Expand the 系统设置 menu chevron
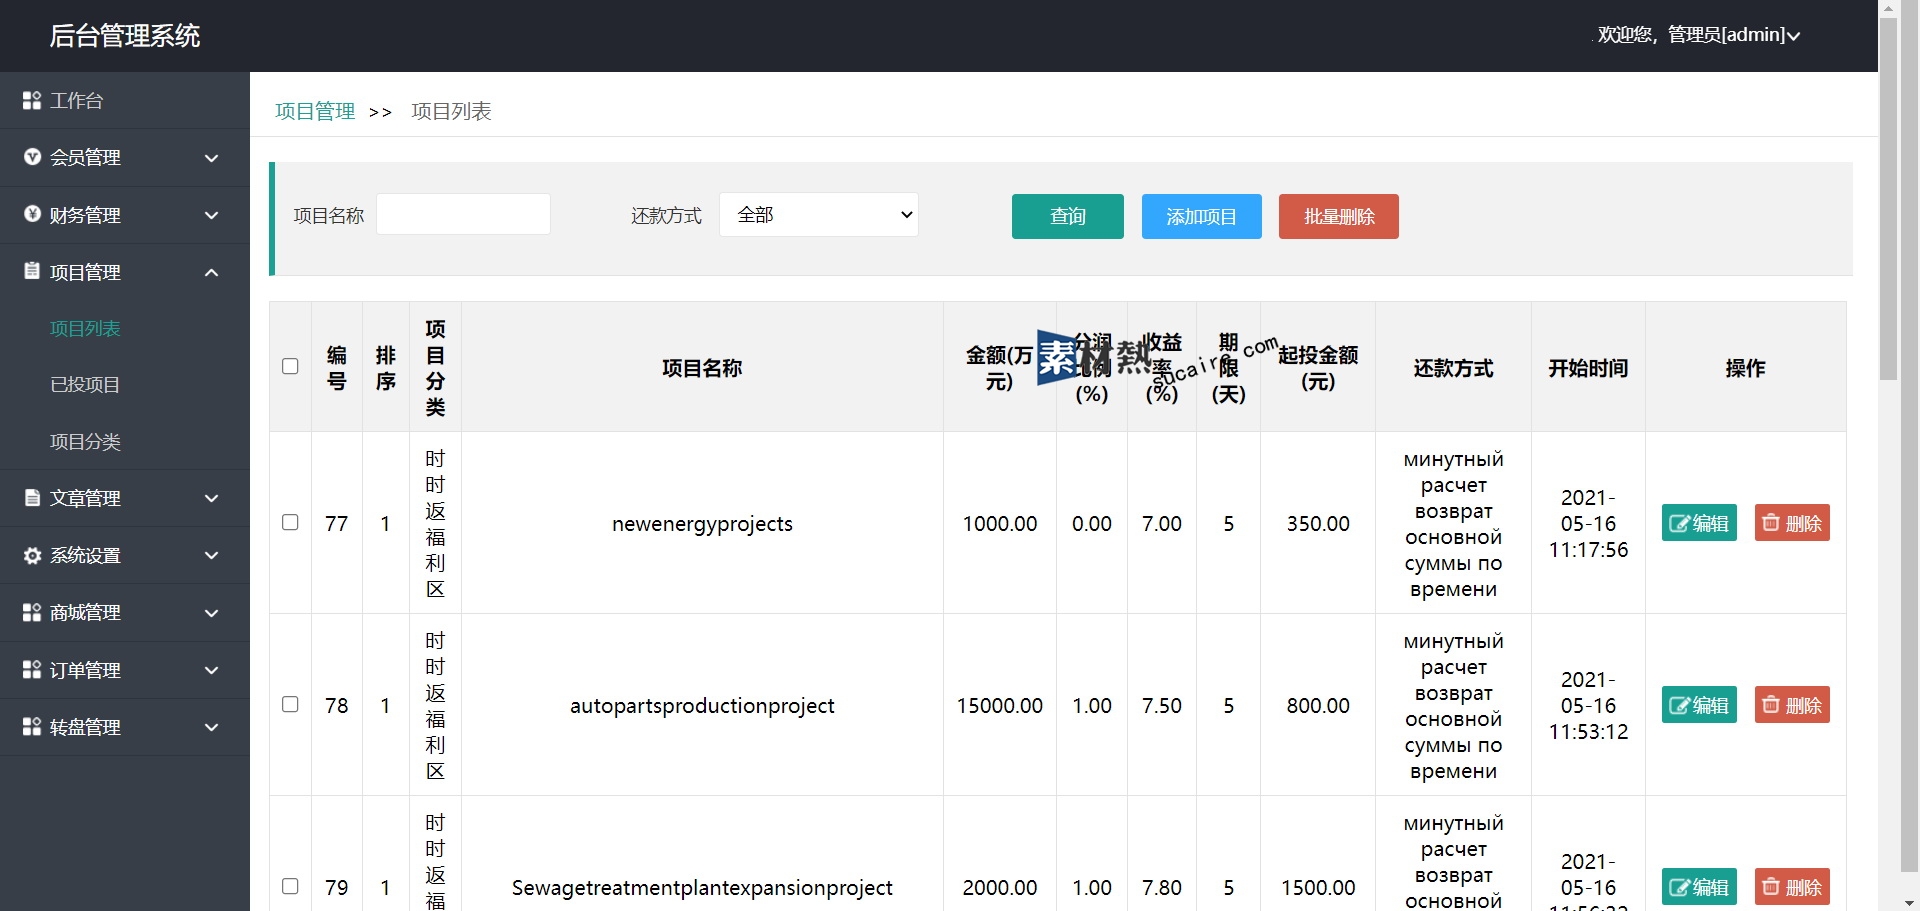Screen dimensions: 1920x911 211,555
